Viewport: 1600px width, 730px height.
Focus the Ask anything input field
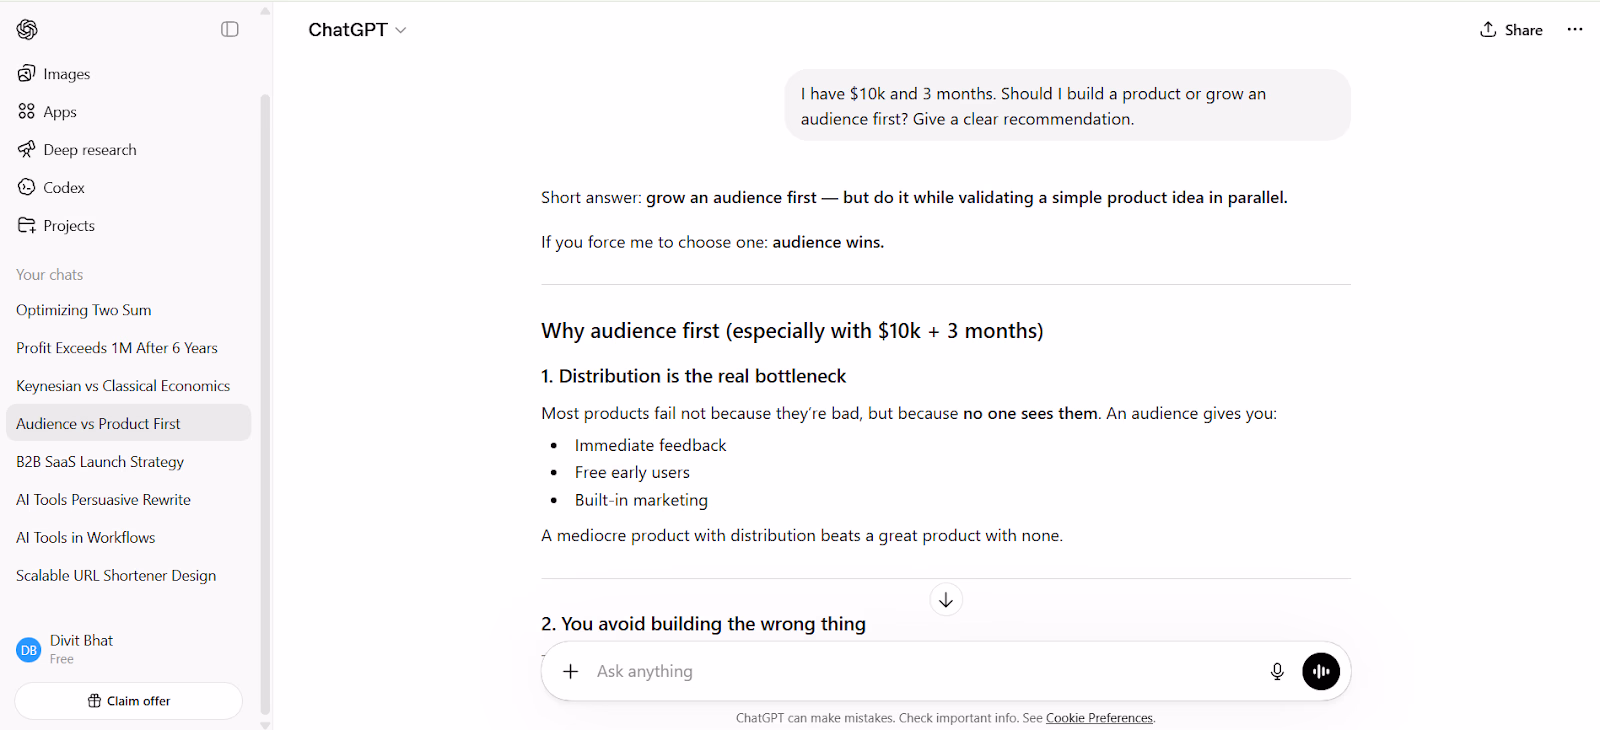point(925,672)
